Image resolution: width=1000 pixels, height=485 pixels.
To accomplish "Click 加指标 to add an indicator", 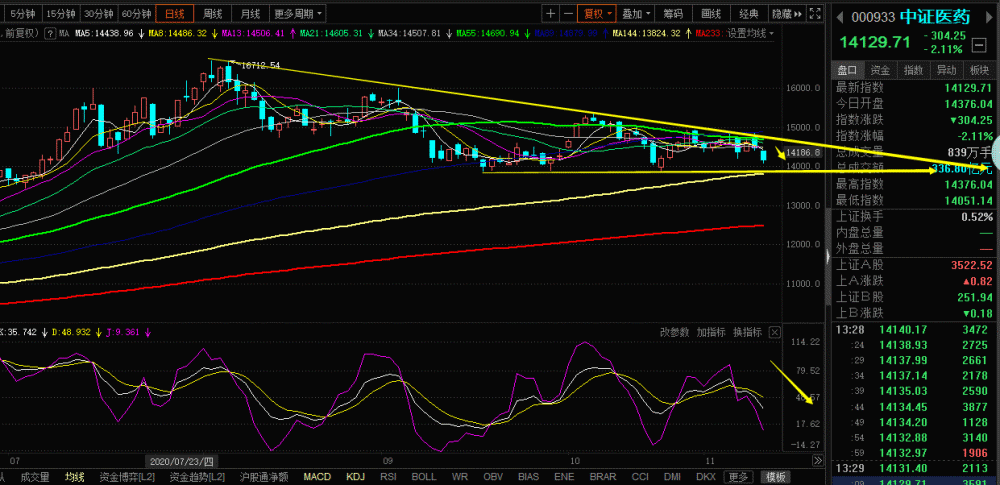I will click(711, 332).
